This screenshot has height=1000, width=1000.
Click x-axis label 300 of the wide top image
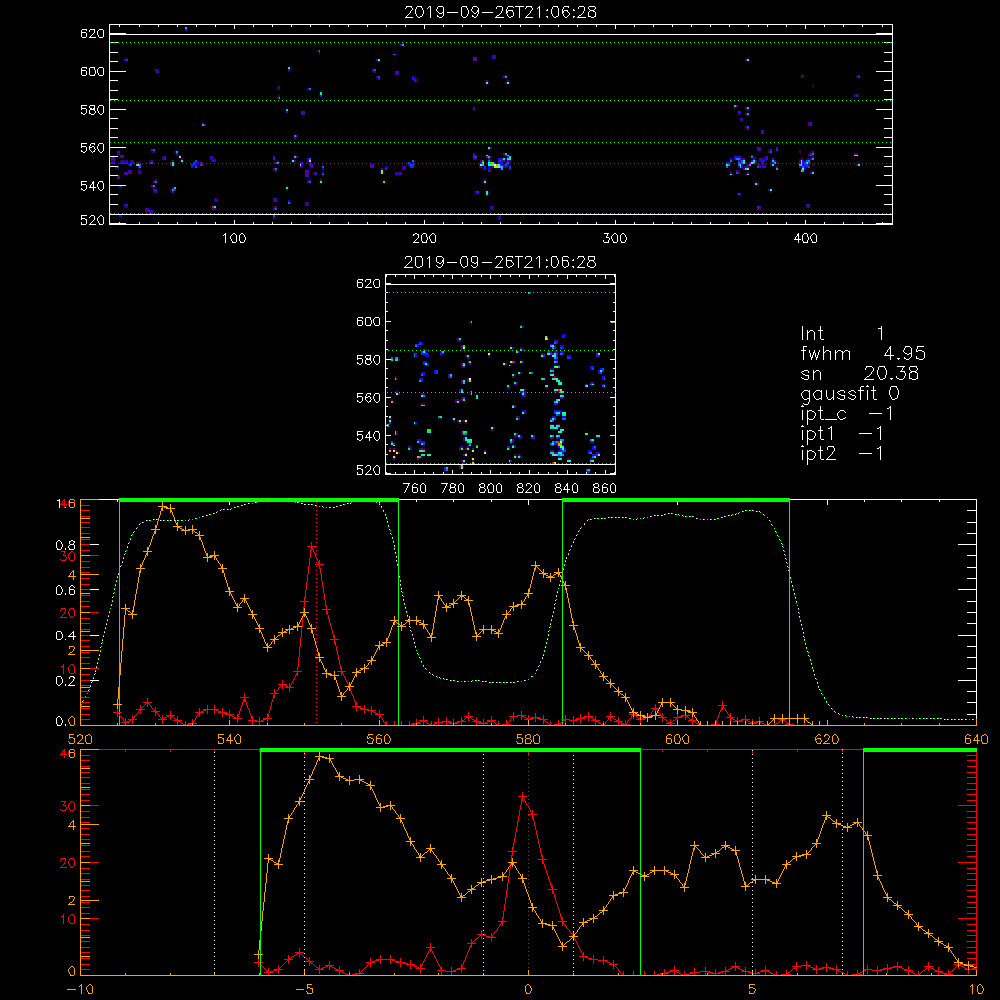615,239
